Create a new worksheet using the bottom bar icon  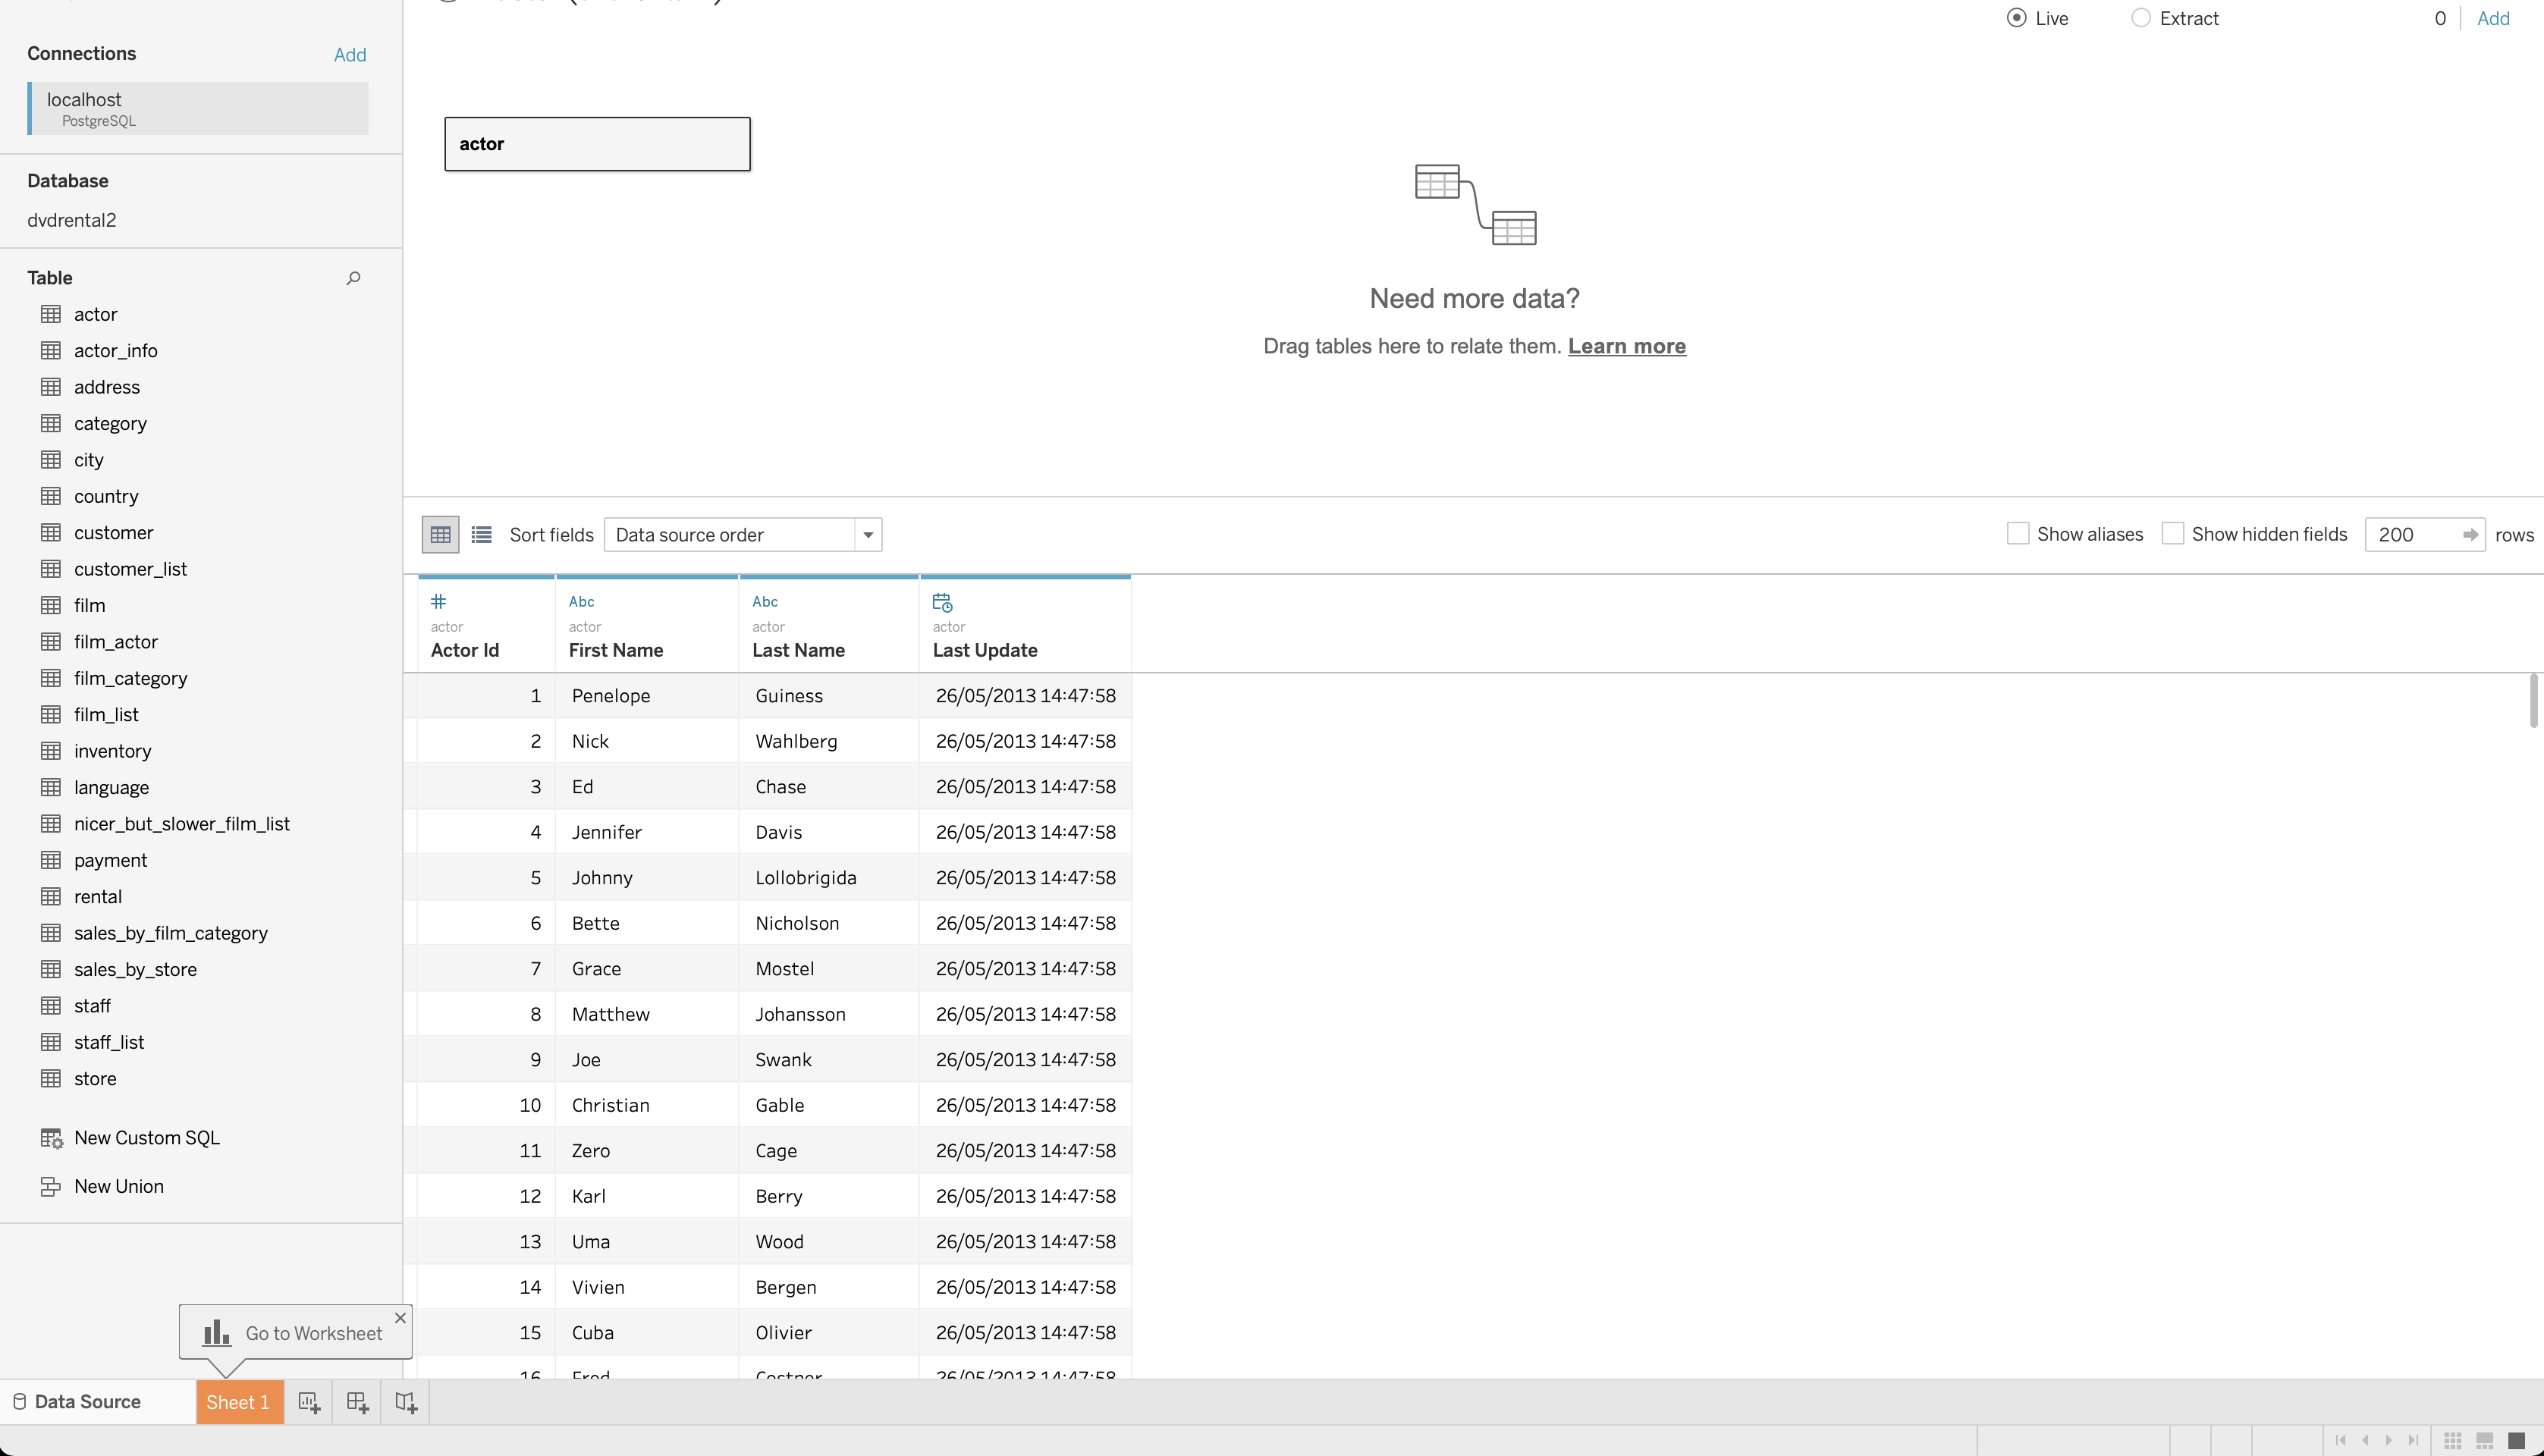point(310,1401)
